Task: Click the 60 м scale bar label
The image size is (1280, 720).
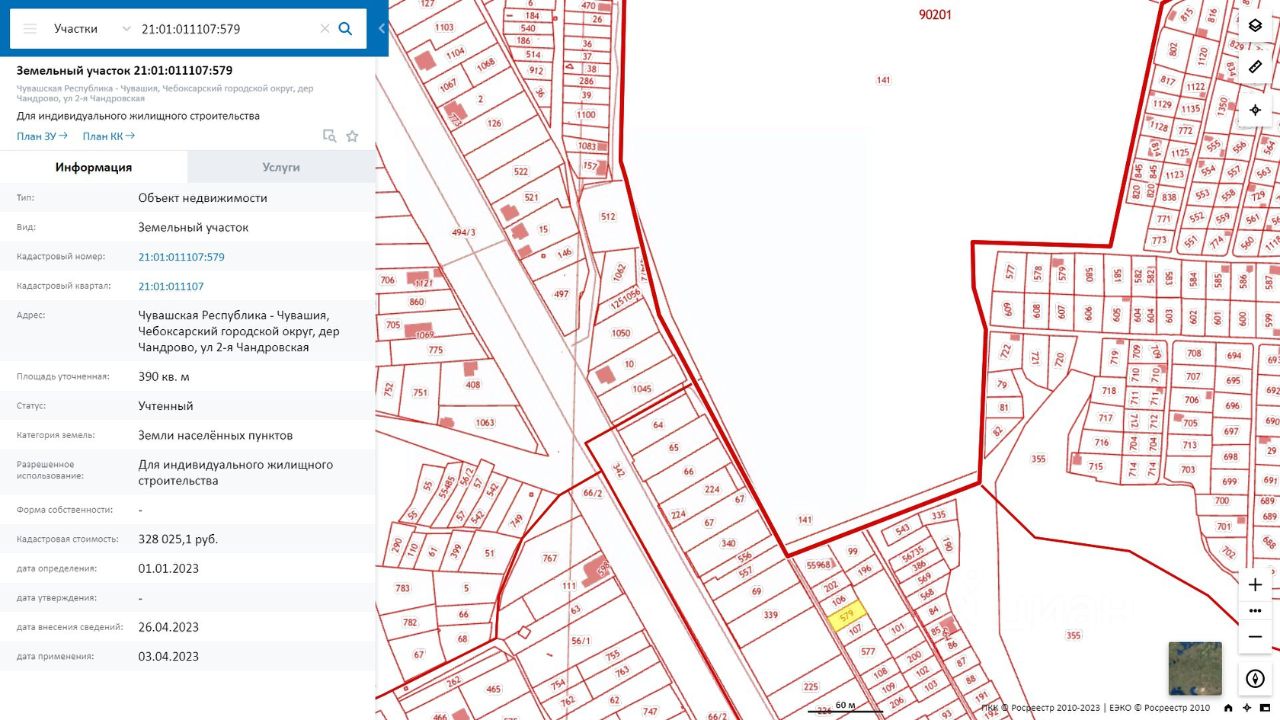Action: click(846, 705)
